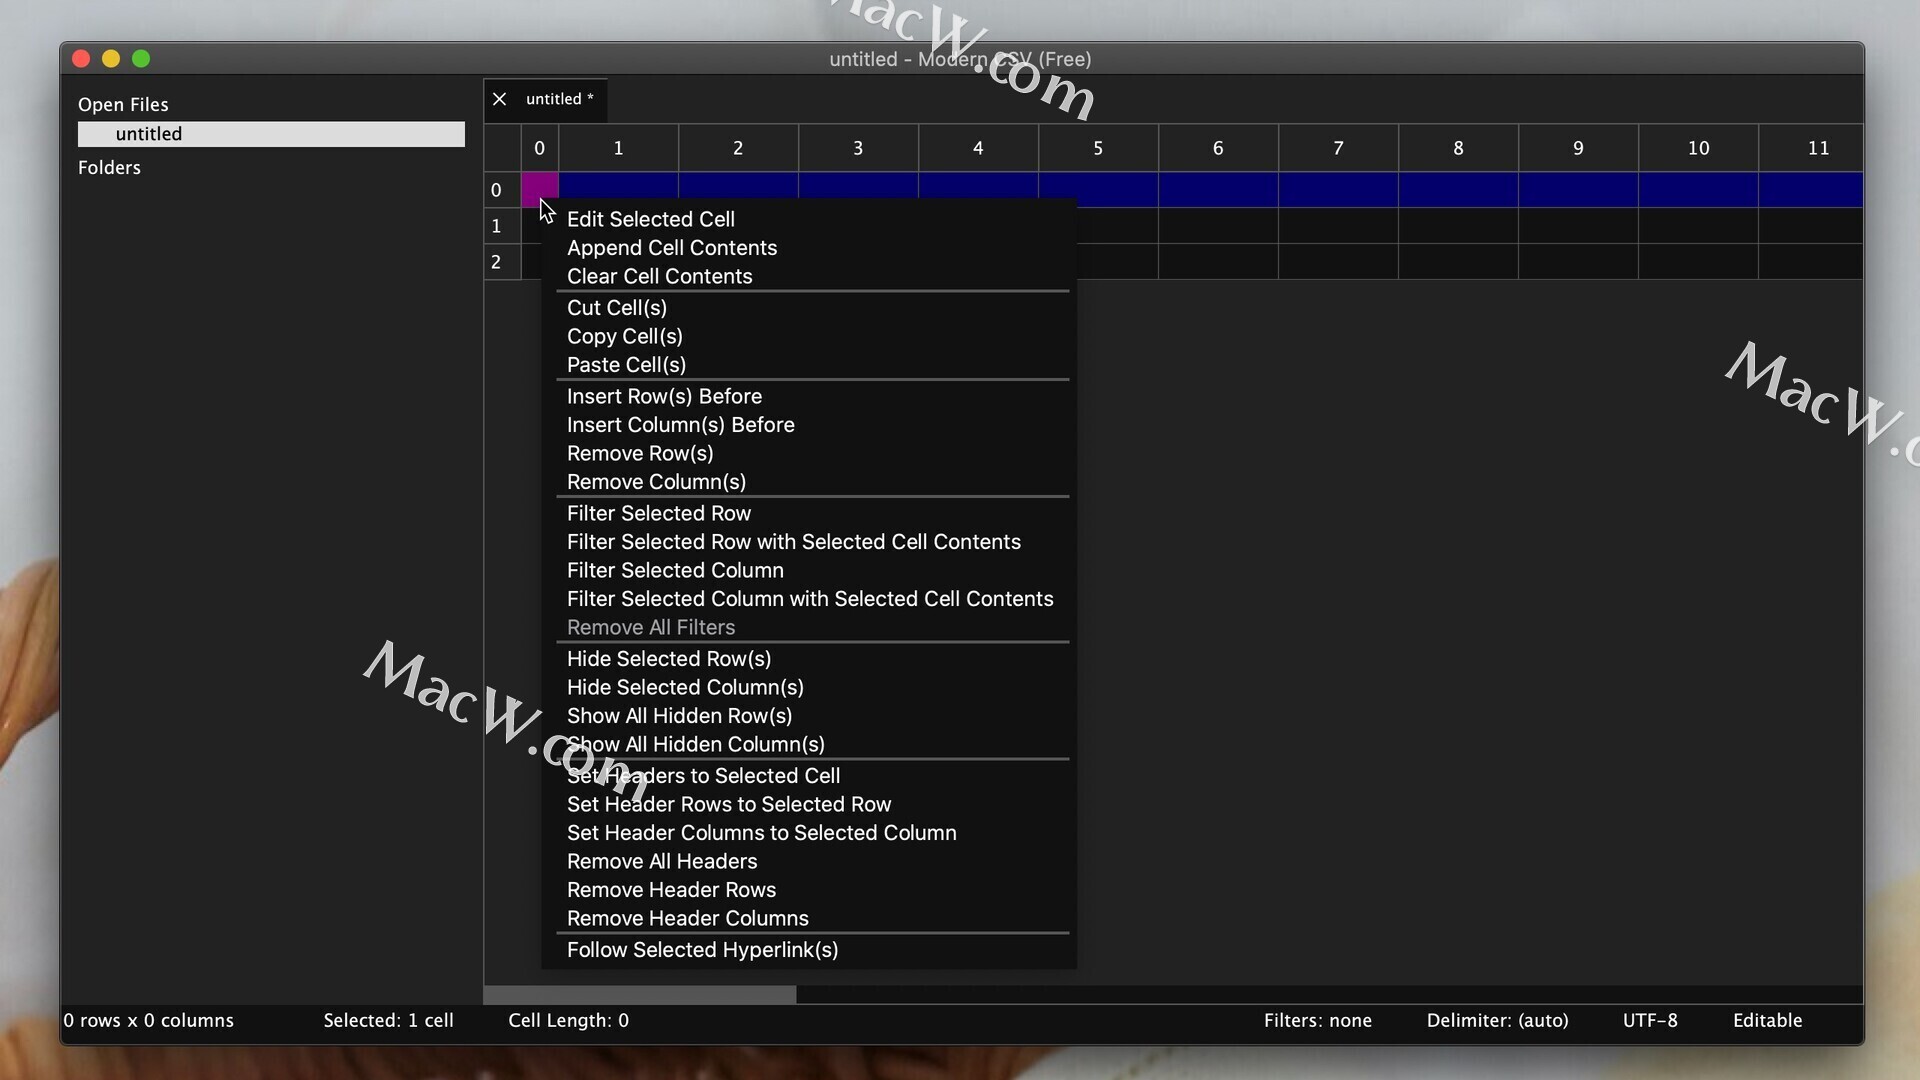Select column header 0
This screenshot has width=1920, height=1080.
click(x=539, y=148)
